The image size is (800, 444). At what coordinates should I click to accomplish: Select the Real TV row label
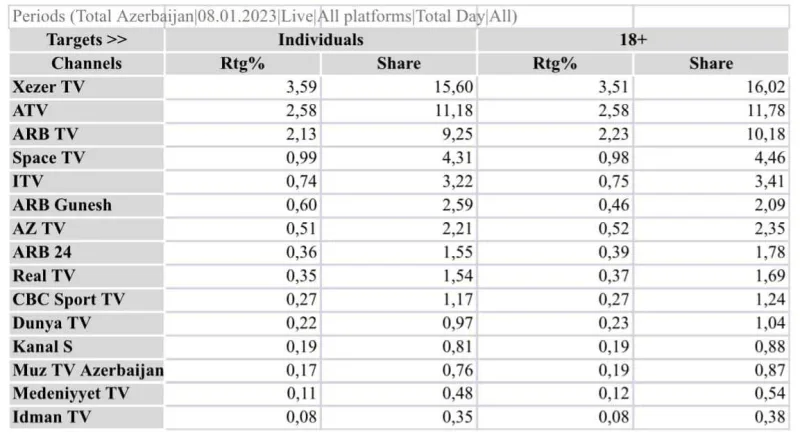(x=46, y=275)
